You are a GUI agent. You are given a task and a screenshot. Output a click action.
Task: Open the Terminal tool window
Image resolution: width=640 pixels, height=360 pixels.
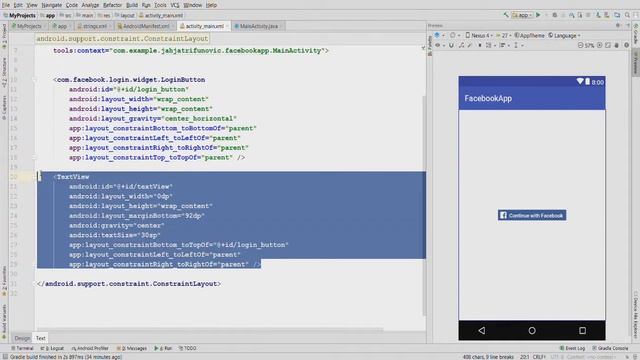pyautogui.click(x=22, y=348)
